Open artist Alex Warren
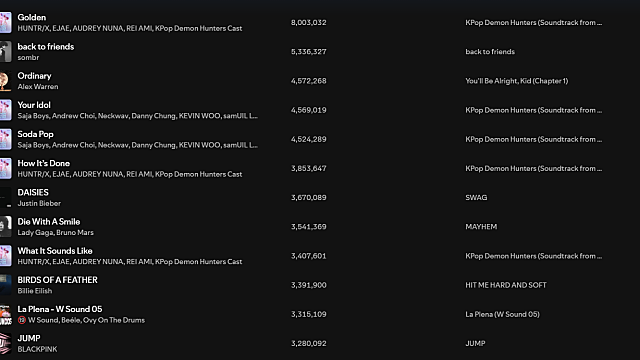Screen dimensions: 640x360 38,87
